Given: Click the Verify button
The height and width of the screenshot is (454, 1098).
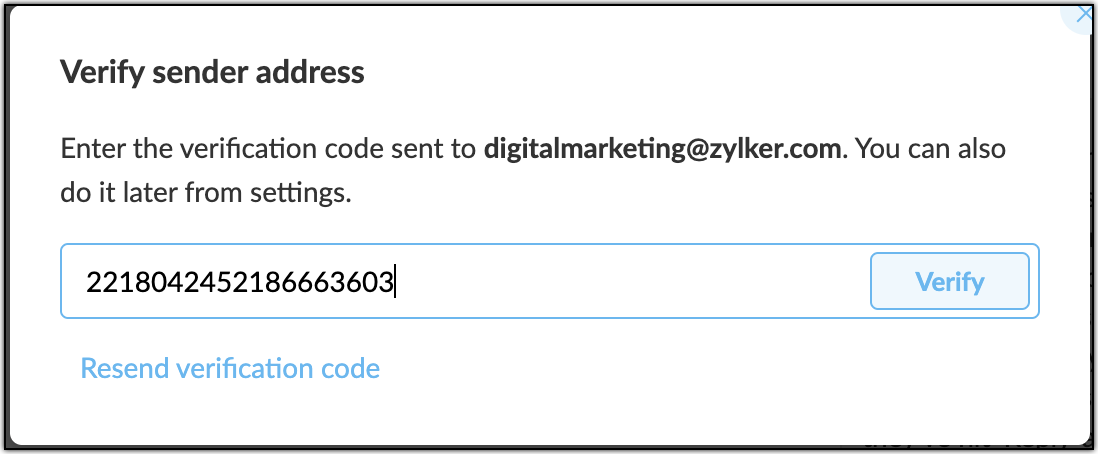Looking at the screenshot, I should coord(949,282).
